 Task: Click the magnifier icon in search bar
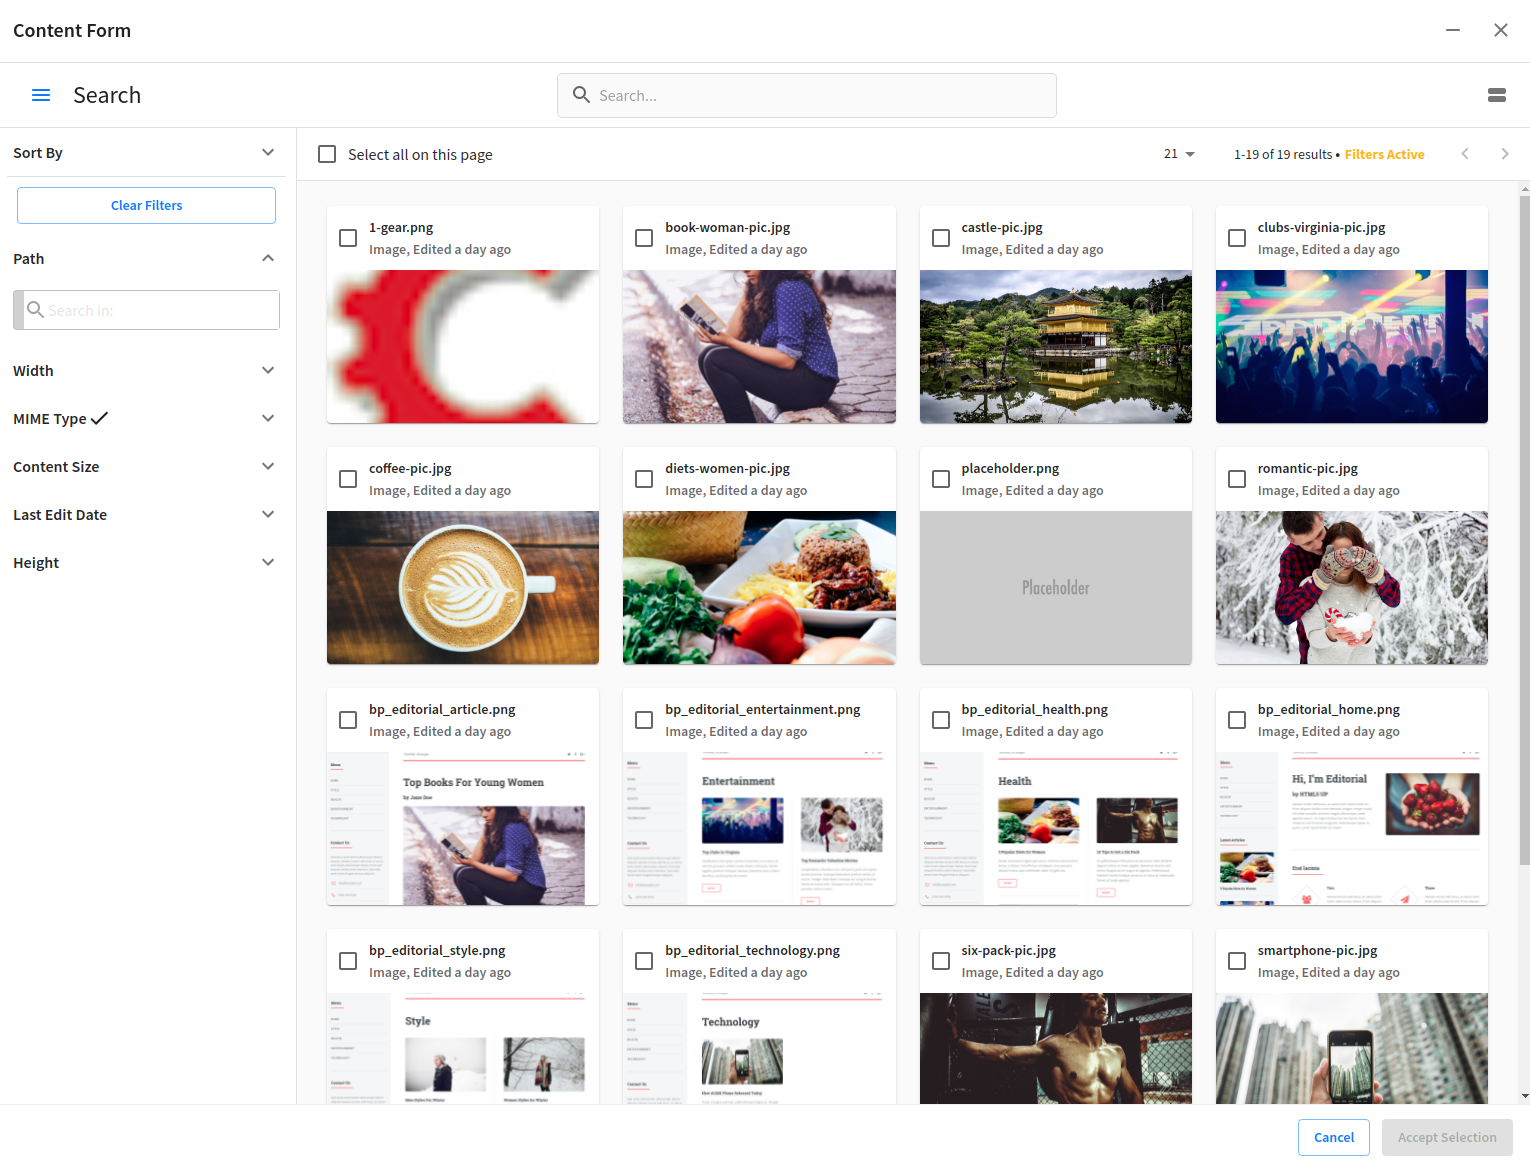(x=581, y=95)
